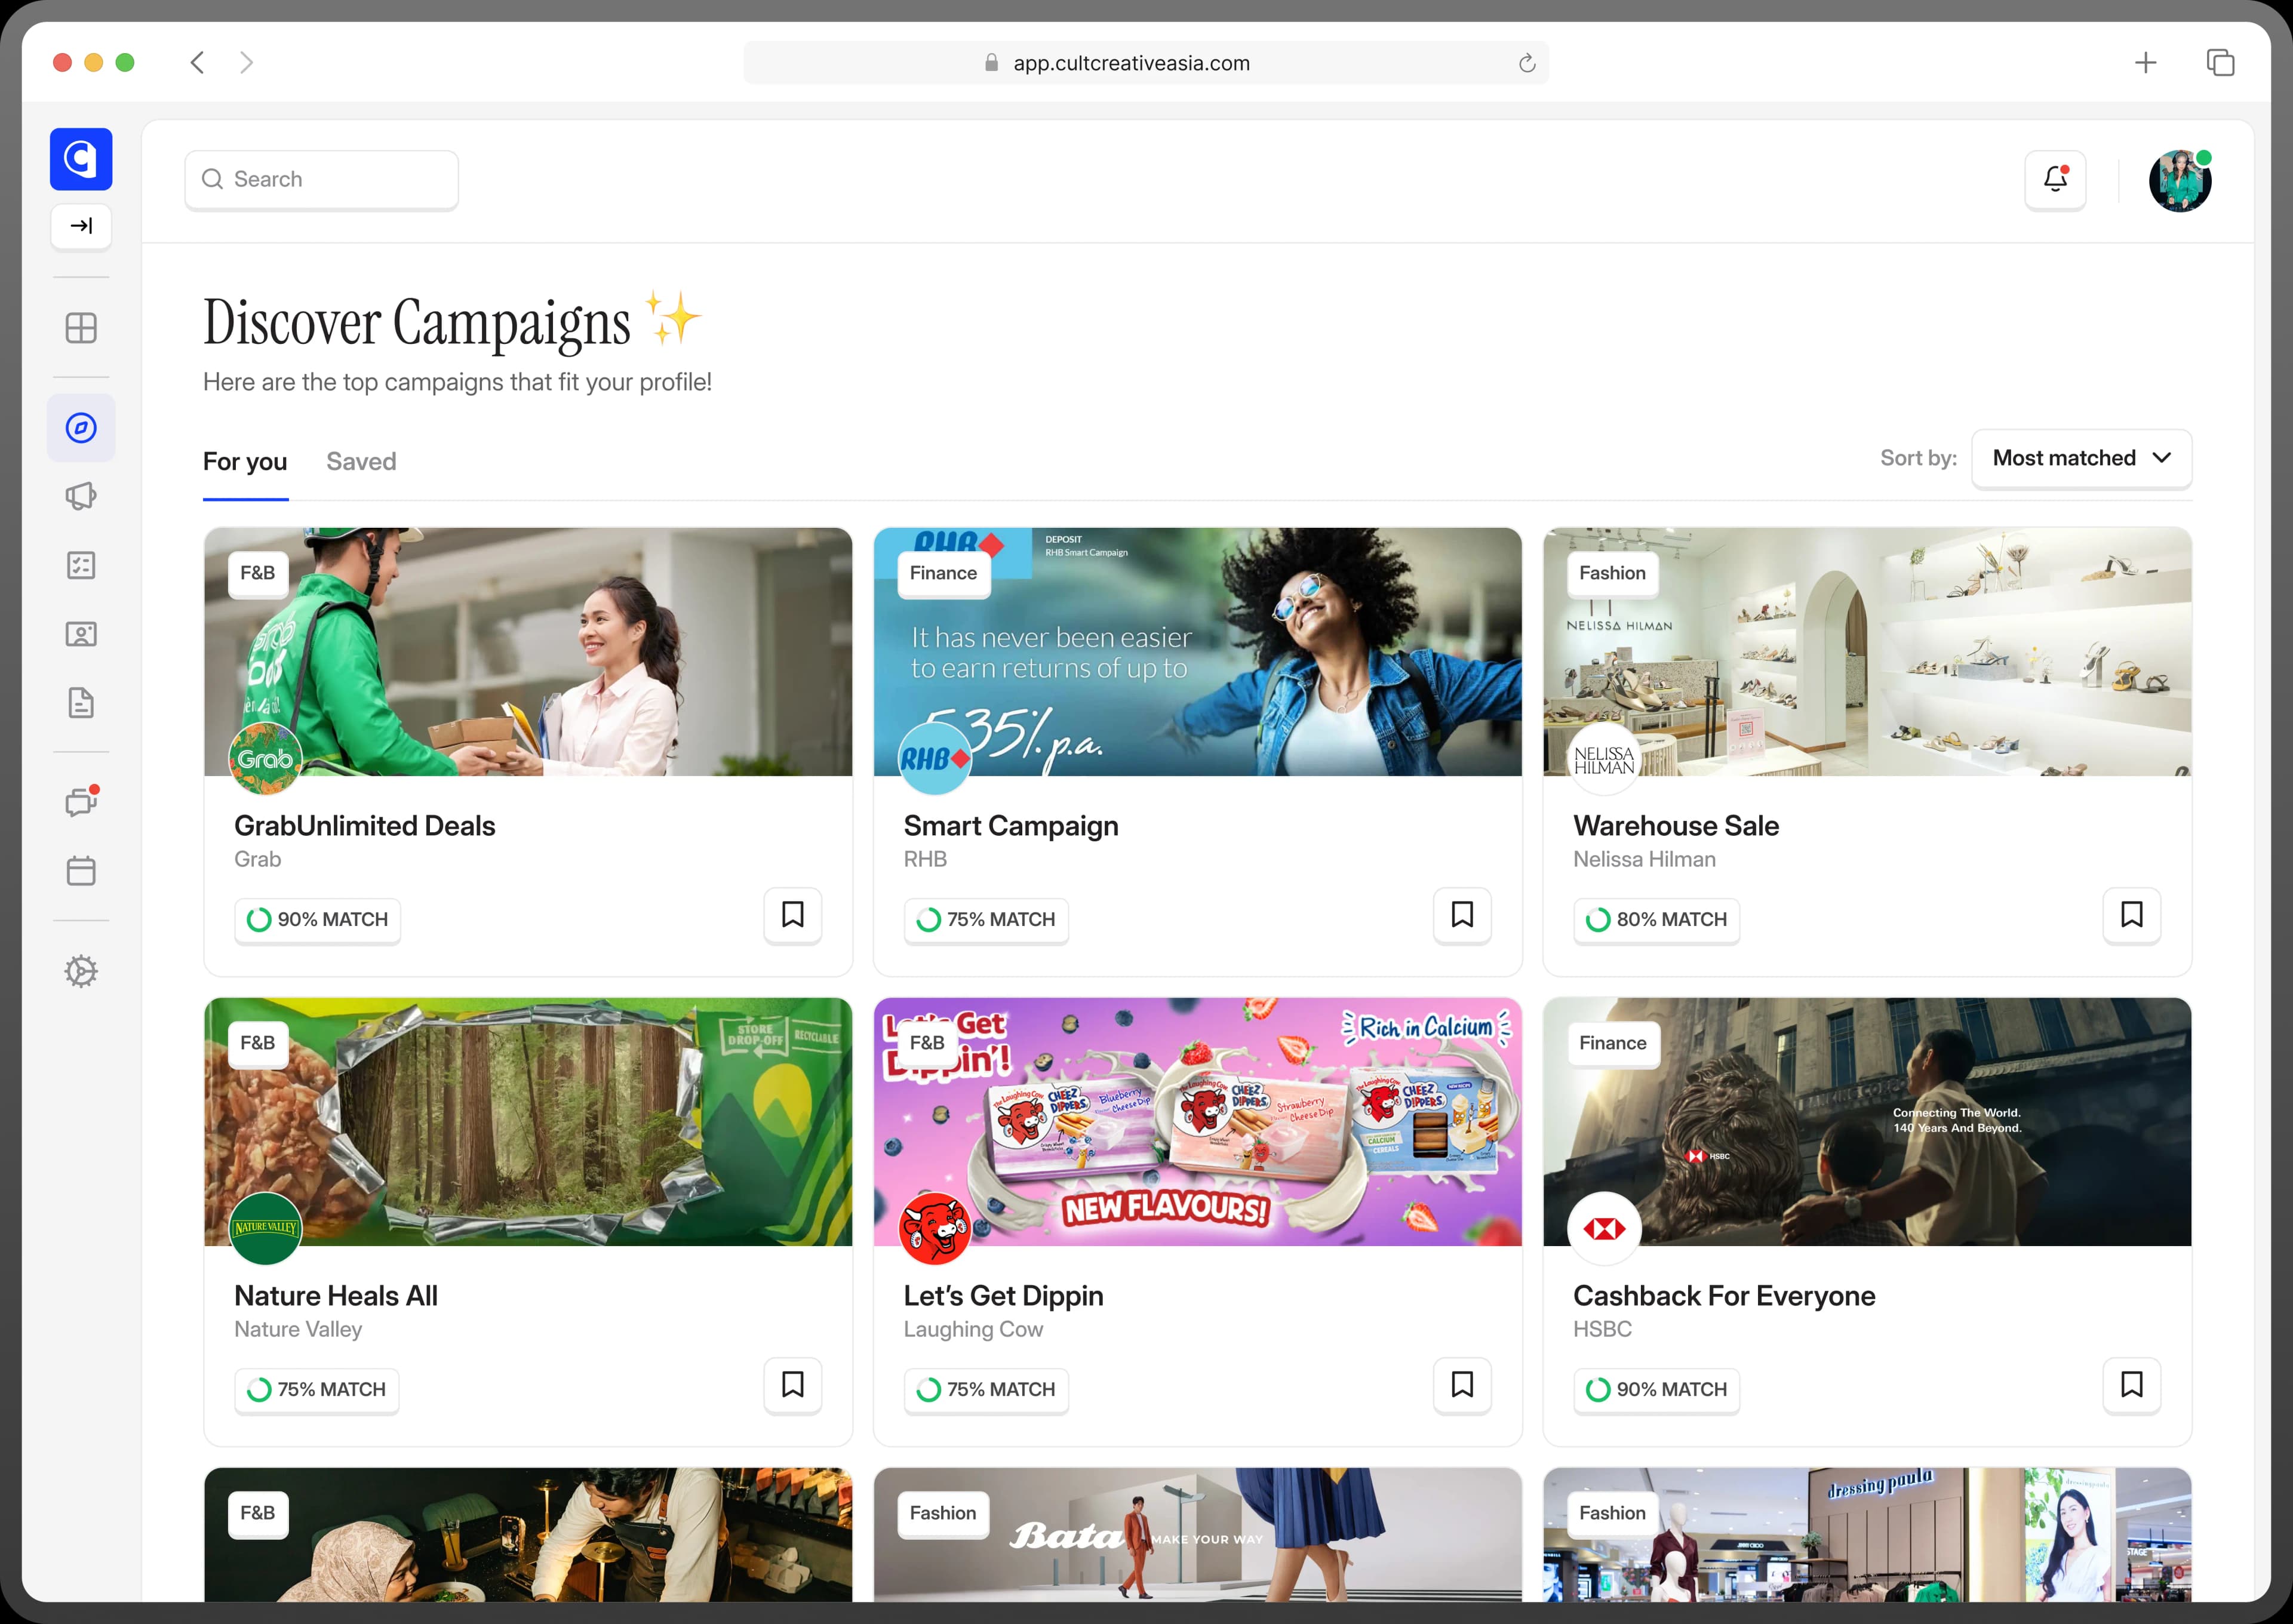Select the For you tab

[245, 461]
